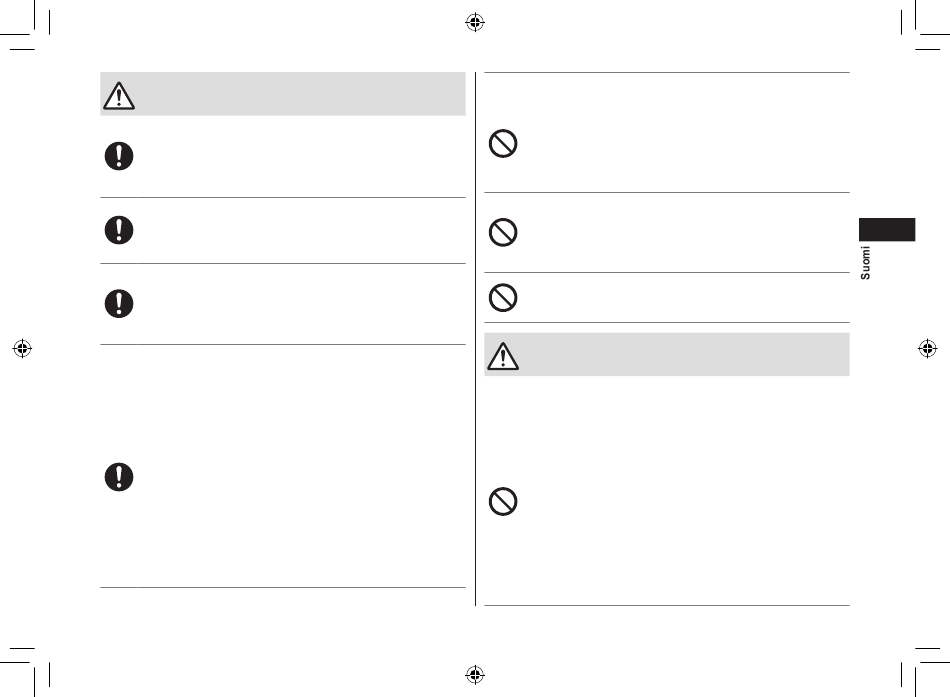This screenshot has height=697, width=950.
Task: Click the registration crosshair mark at page top center
Action: pyautogui.click(x=475, y=22)
